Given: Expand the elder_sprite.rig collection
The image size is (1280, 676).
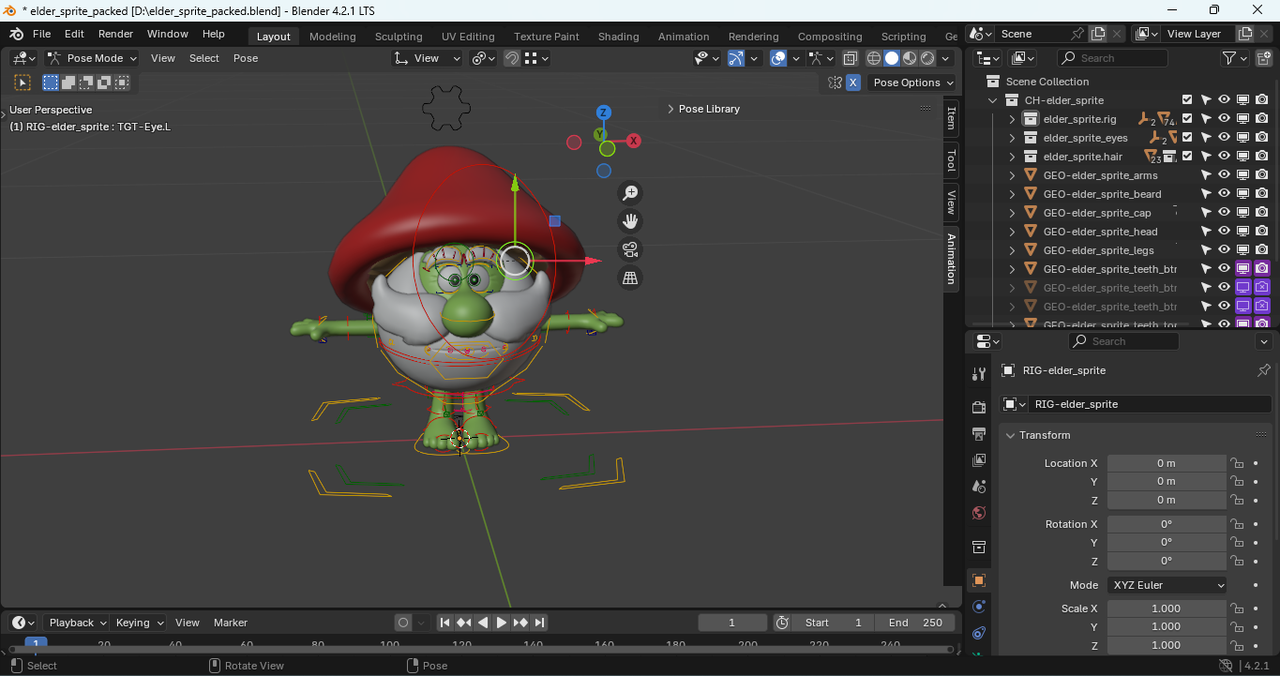Looking at the screenshot, I should tap(1012, 119).
